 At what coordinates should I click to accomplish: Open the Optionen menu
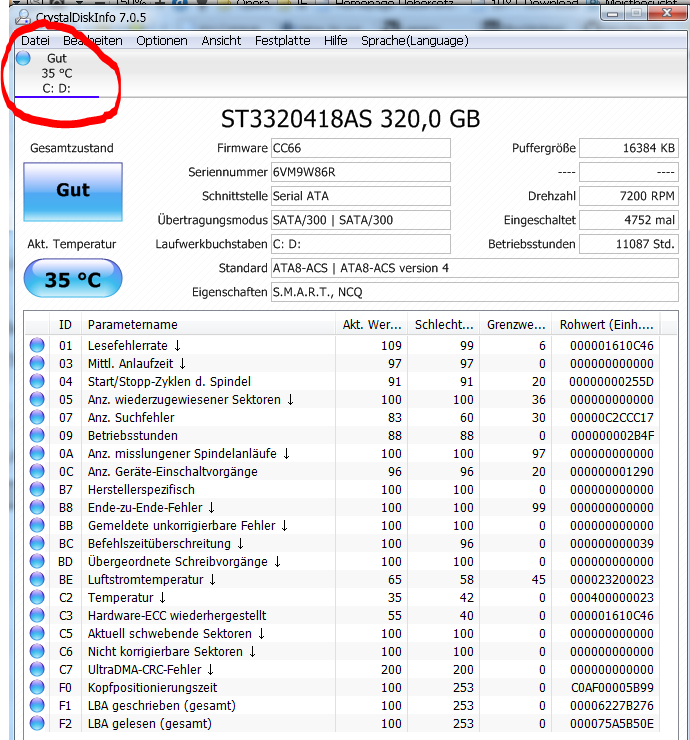(x=161, y=41)
